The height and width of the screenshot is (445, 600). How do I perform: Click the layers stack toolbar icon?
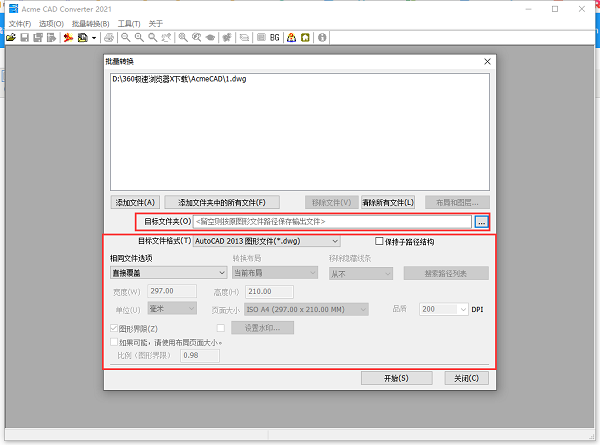point(244,37)
